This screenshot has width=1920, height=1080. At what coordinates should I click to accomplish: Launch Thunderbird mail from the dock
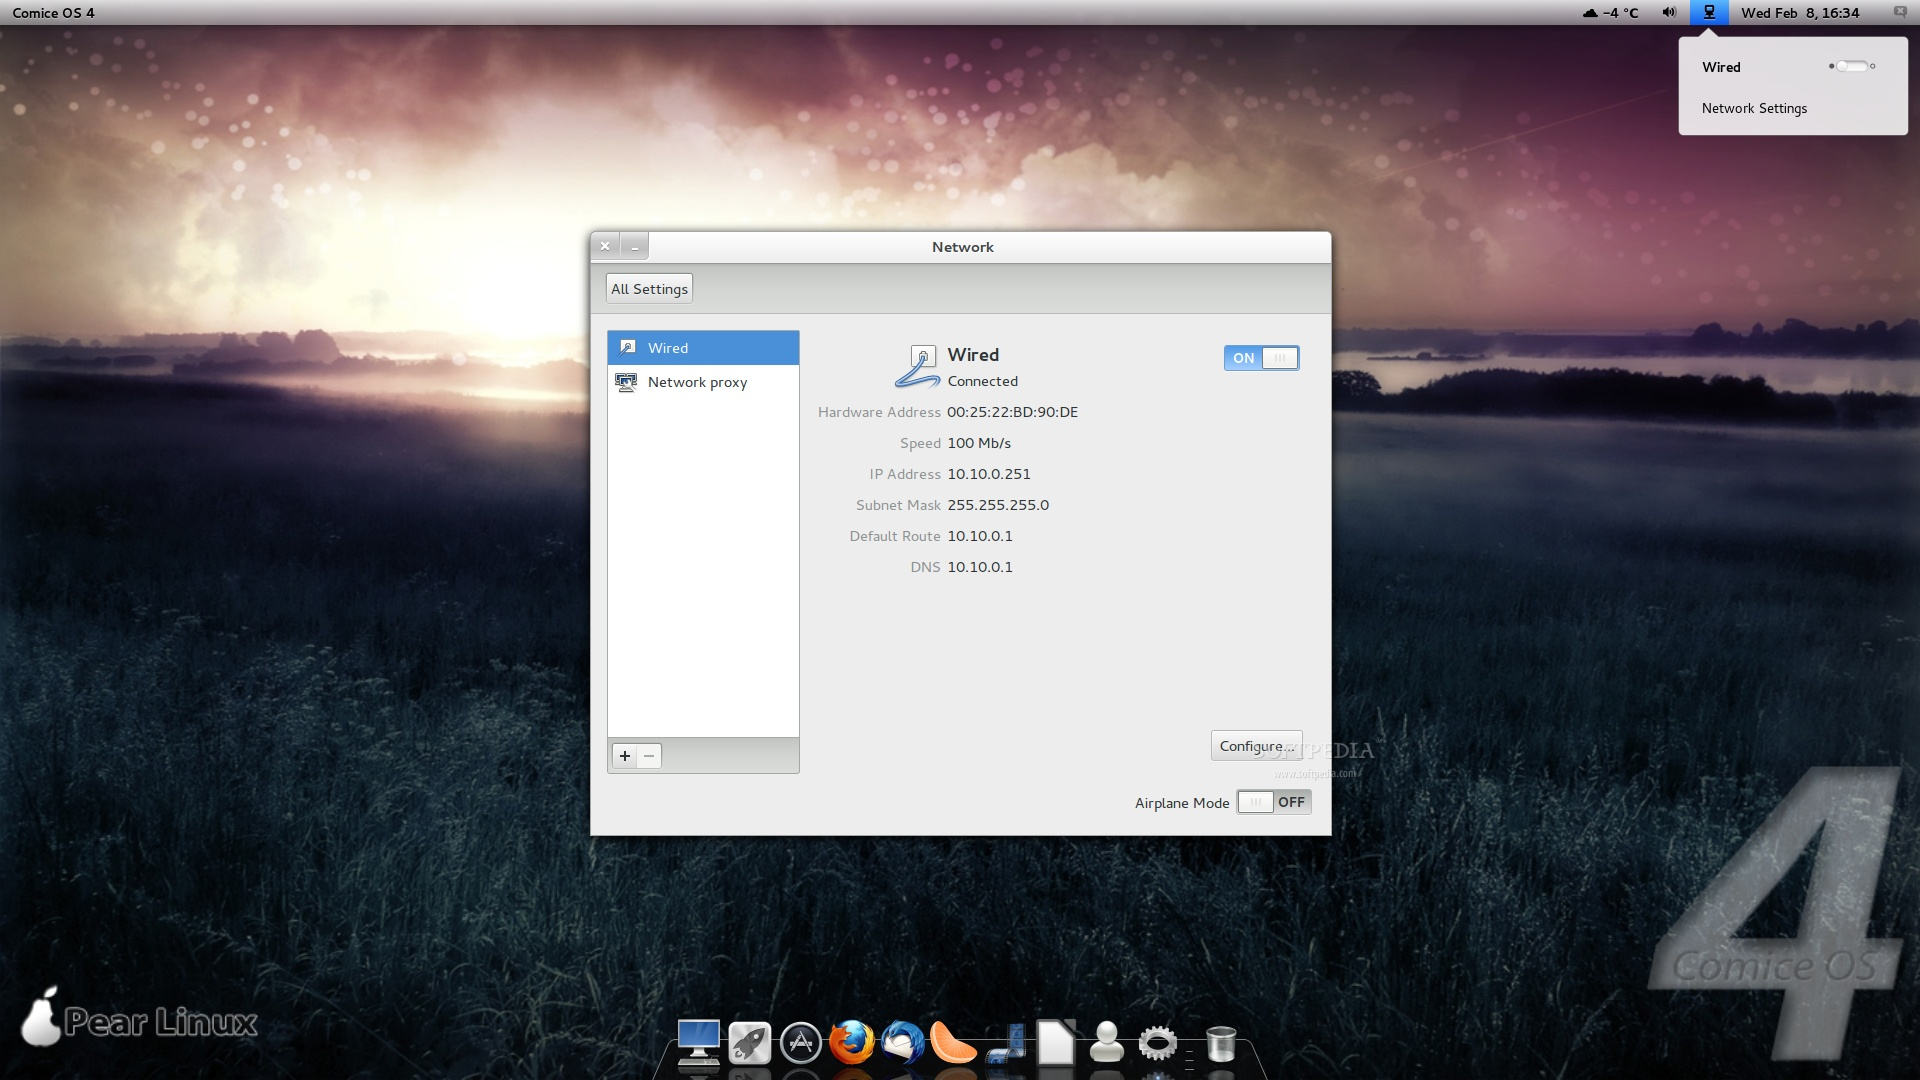(903, 1043)
